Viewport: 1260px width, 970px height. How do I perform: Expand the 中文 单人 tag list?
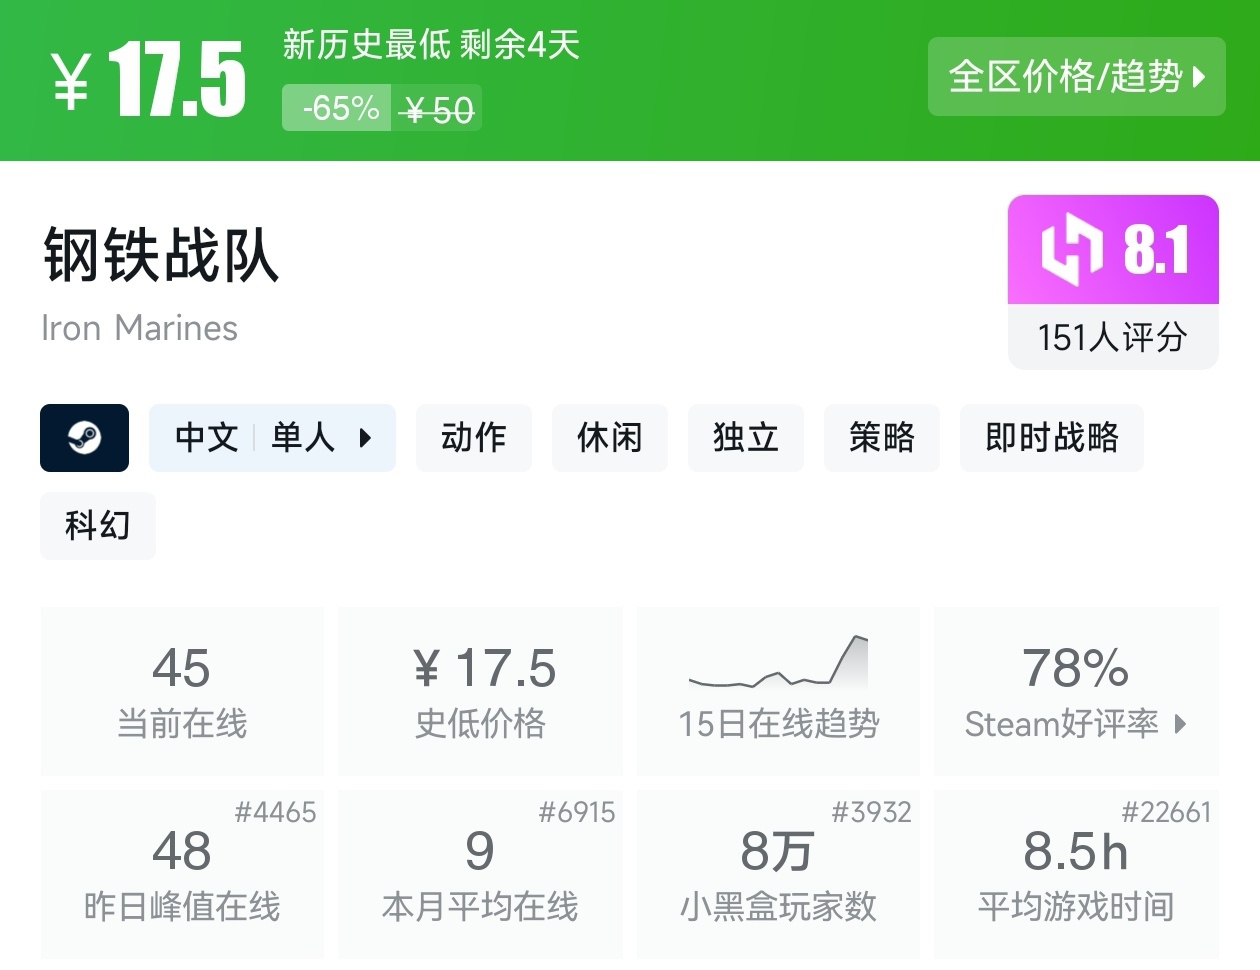tap(366, 437)
